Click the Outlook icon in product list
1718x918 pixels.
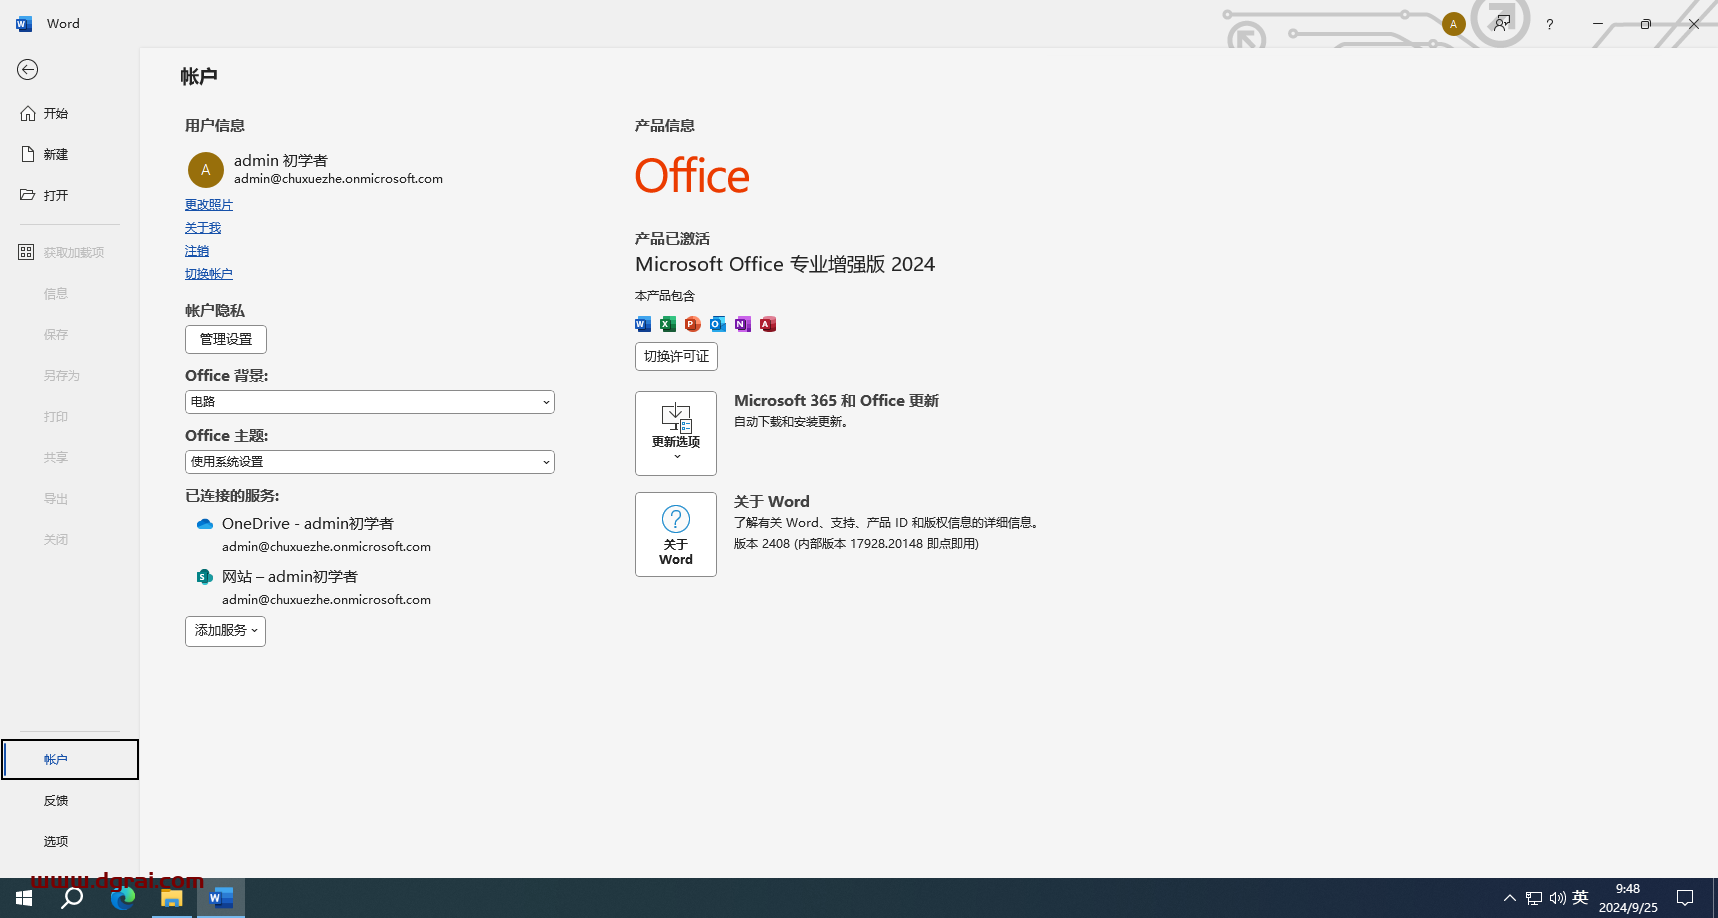click(x=717, y=323)
